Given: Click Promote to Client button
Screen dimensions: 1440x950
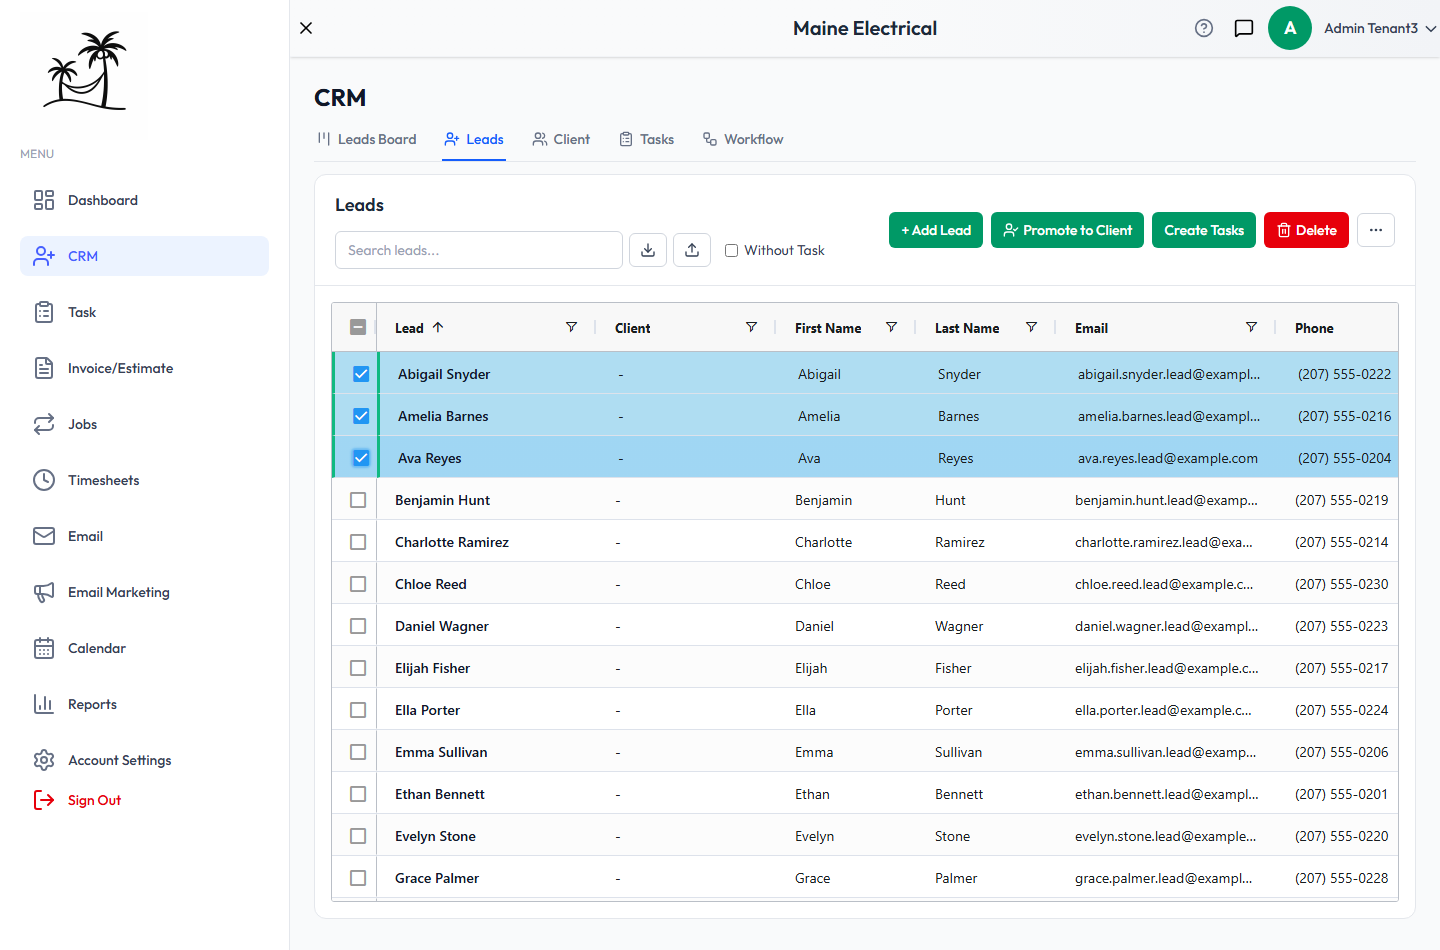Looking at the screenshot, I should 1067,230.
